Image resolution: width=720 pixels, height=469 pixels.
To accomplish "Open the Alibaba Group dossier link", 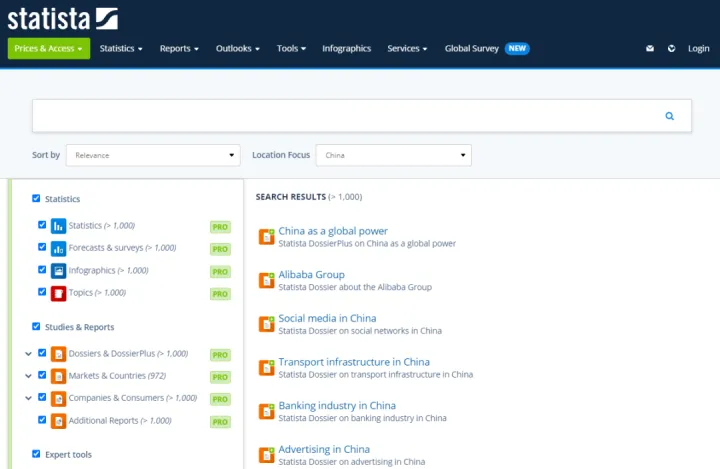I will (x=311, y=274).
